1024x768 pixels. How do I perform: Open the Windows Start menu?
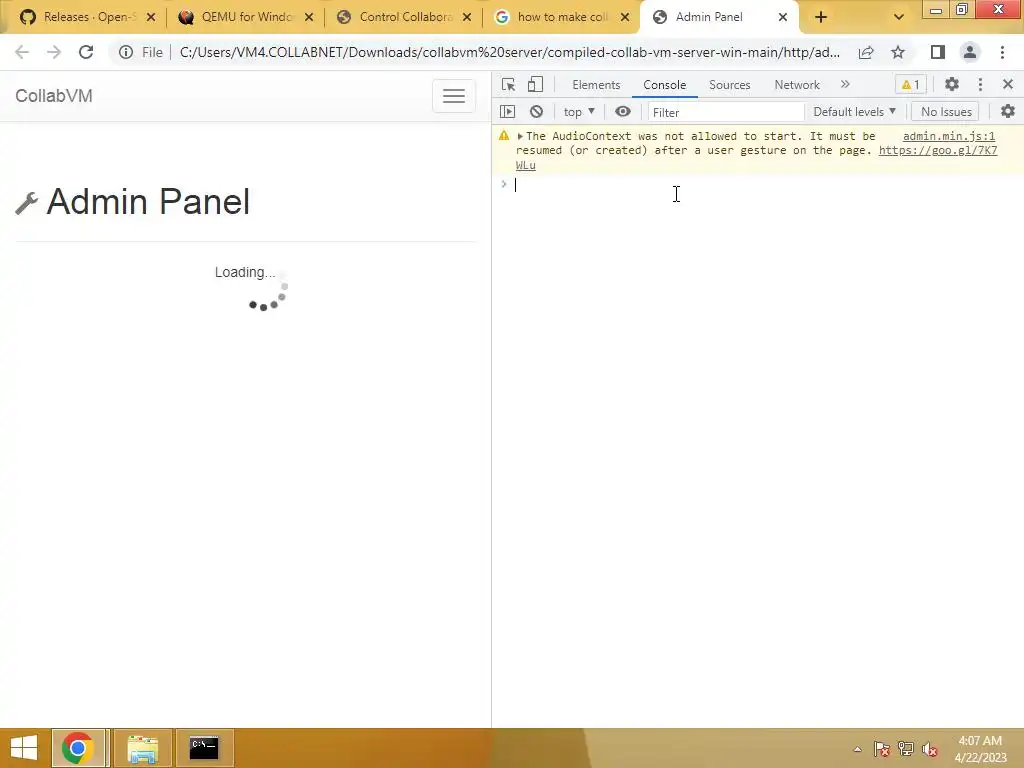click(x=24, y=748)
